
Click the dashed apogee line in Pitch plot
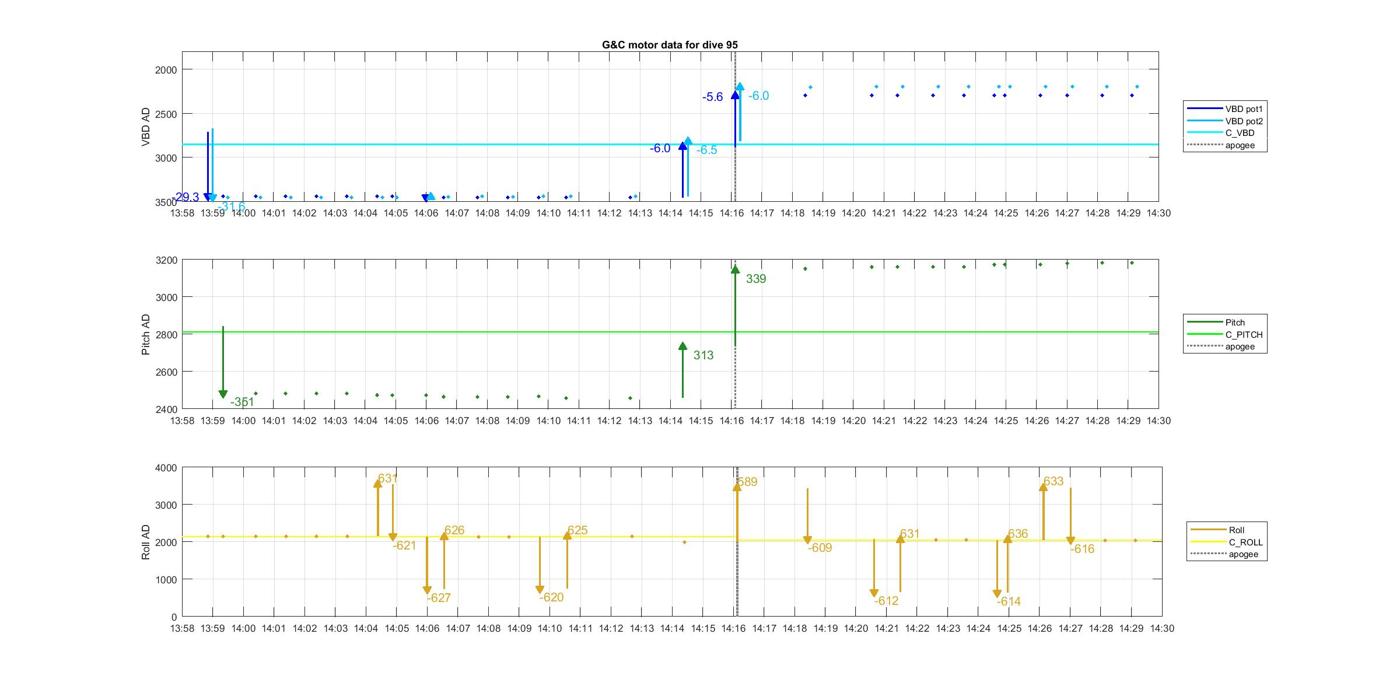(x=736, y=335)
